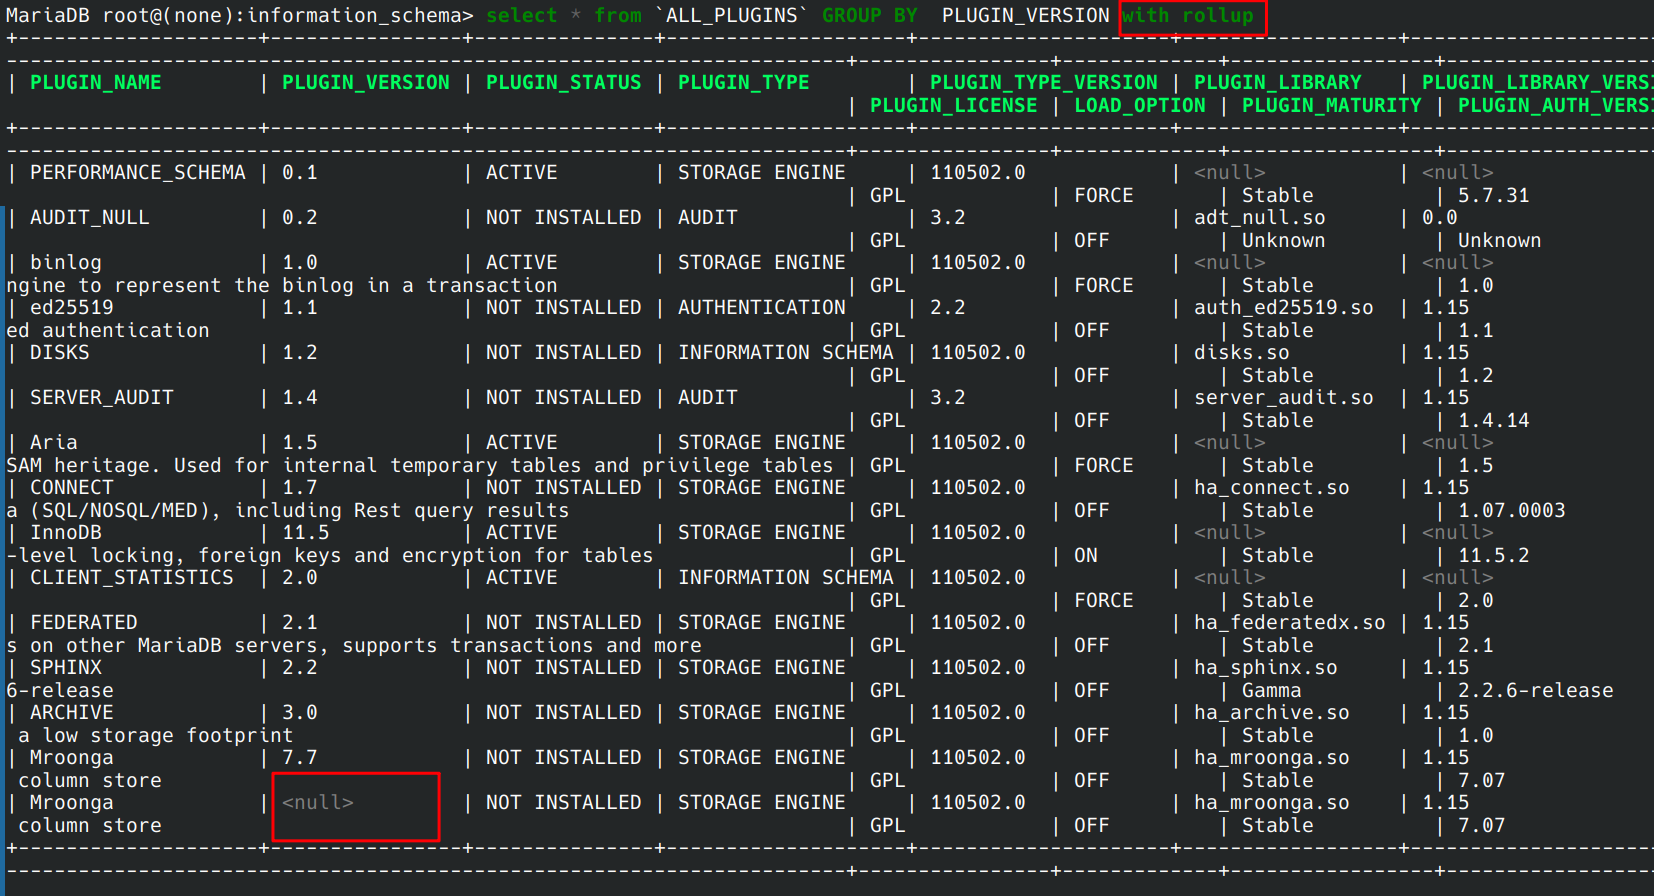Click plugin version 7.7 of Mroonga
This screenshot has width=1654, height=896.
[x=300, y=758]
